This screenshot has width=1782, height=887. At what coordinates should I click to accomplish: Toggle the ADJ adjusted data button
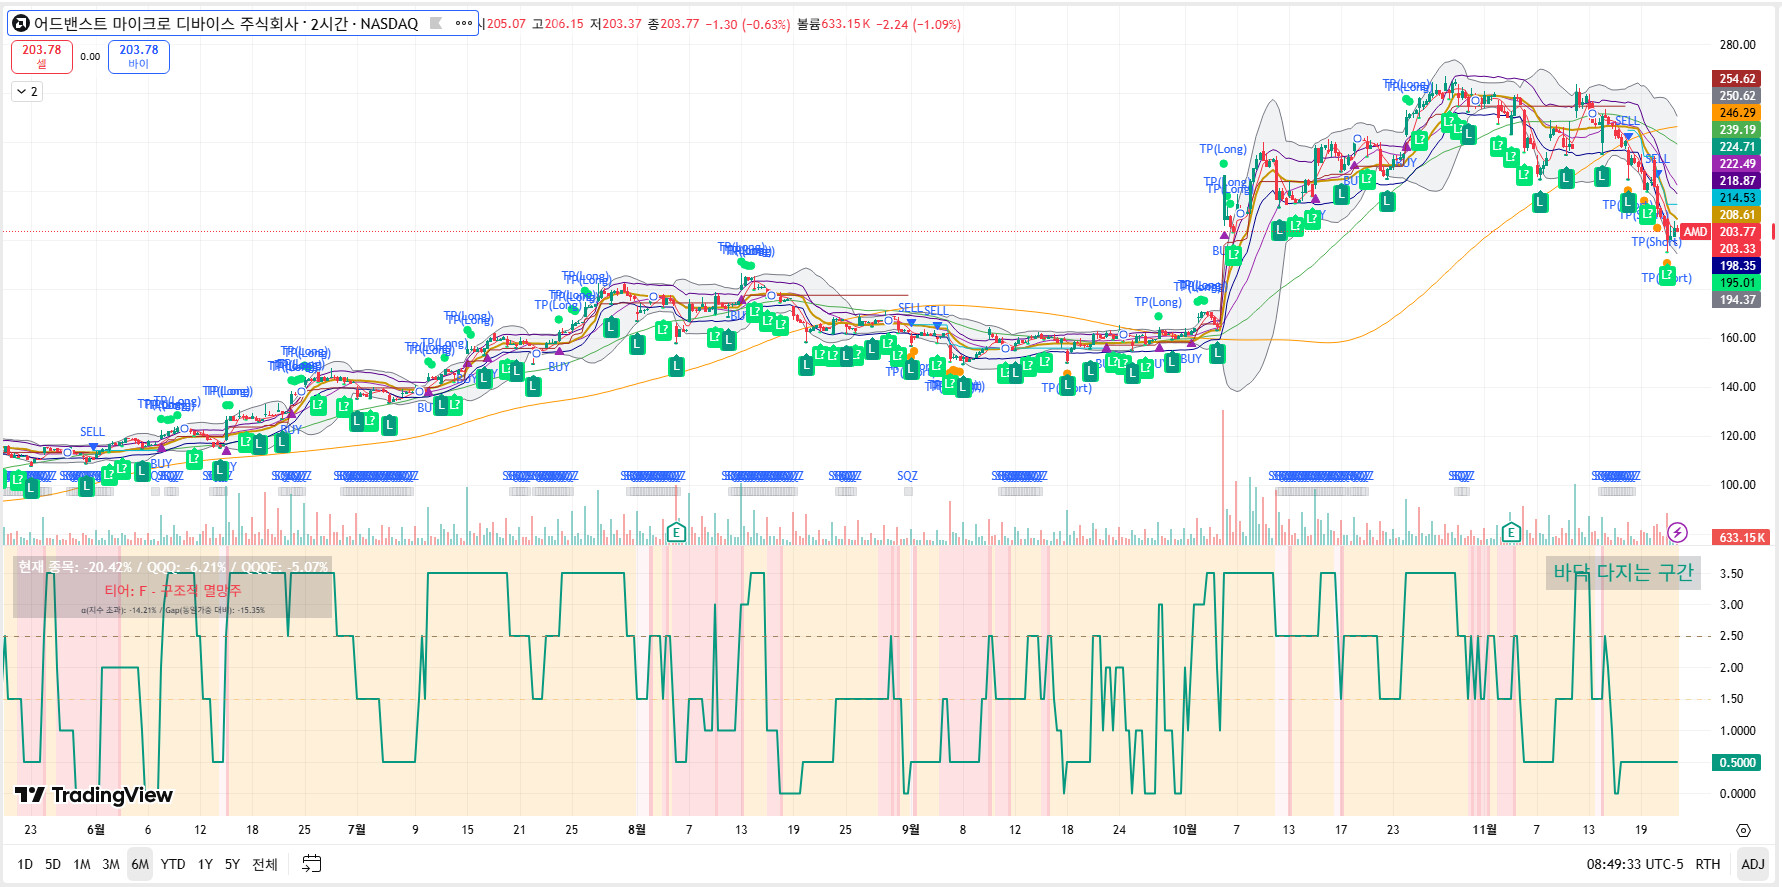point(1752,864)
